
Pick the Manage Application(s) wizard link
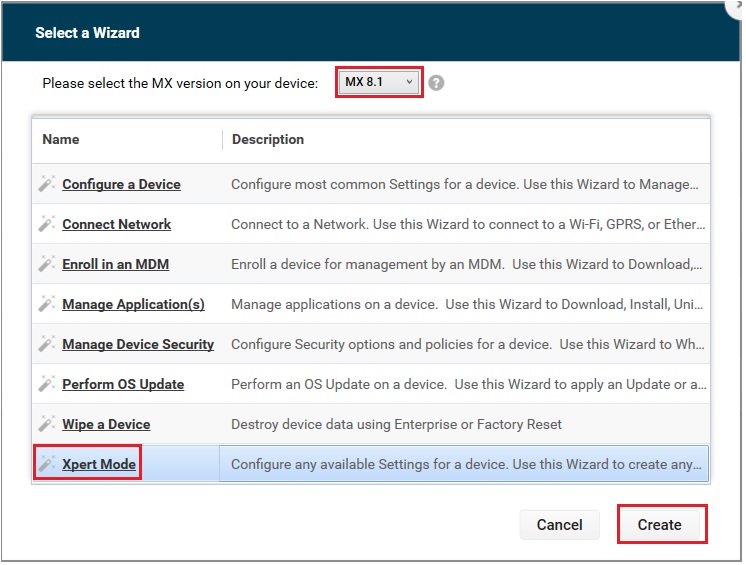[134, 304]
